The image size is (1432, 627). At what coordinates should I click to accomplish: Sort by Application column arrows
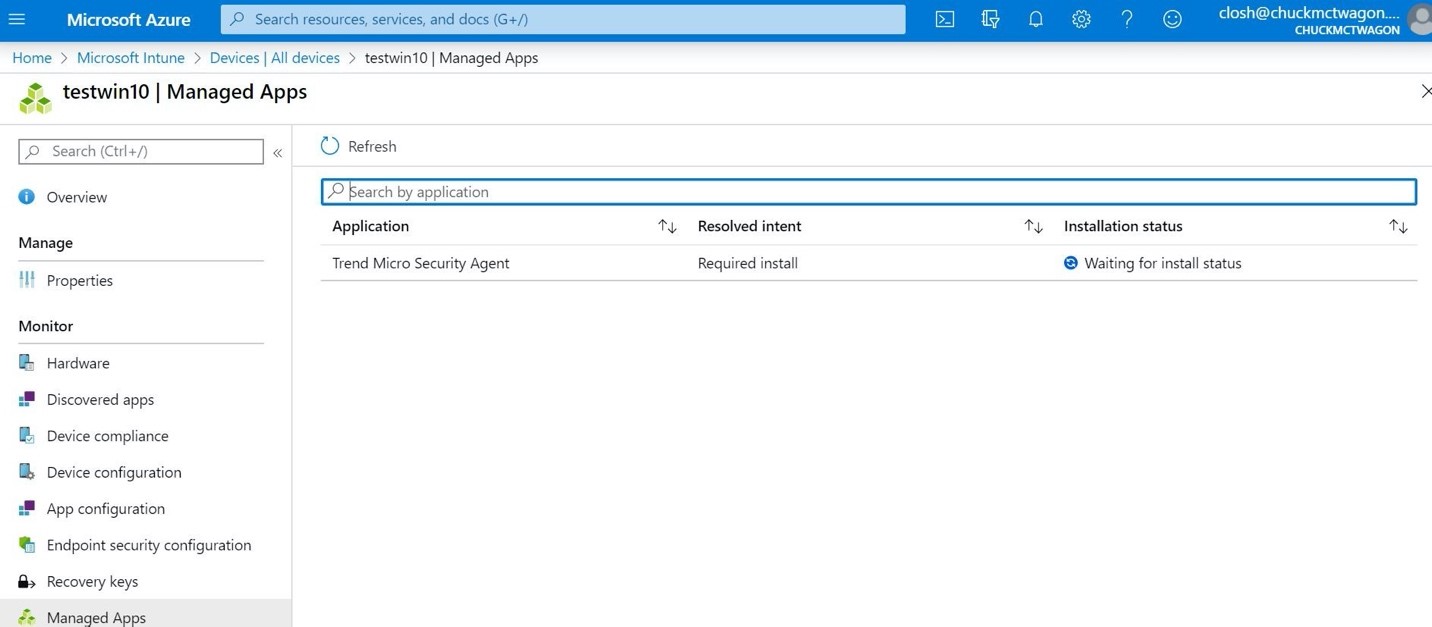(667, 227)
